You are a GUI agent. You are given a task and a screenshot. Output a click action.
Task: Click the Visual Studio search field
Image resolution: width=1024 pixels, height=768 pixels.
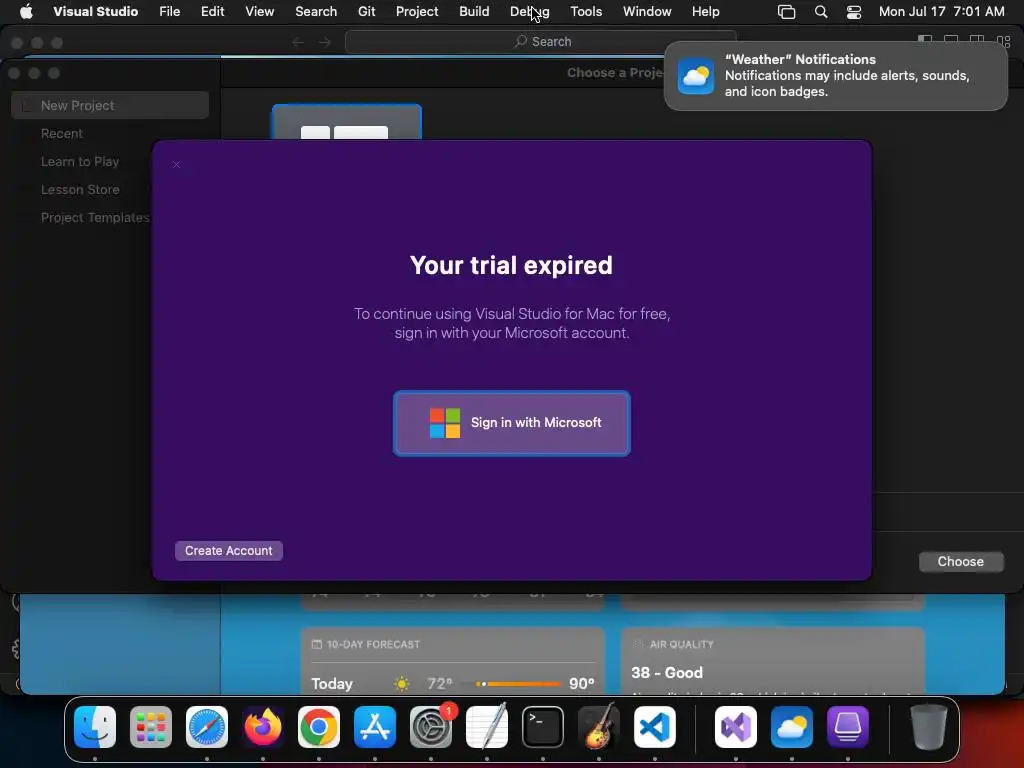point(541,42)
